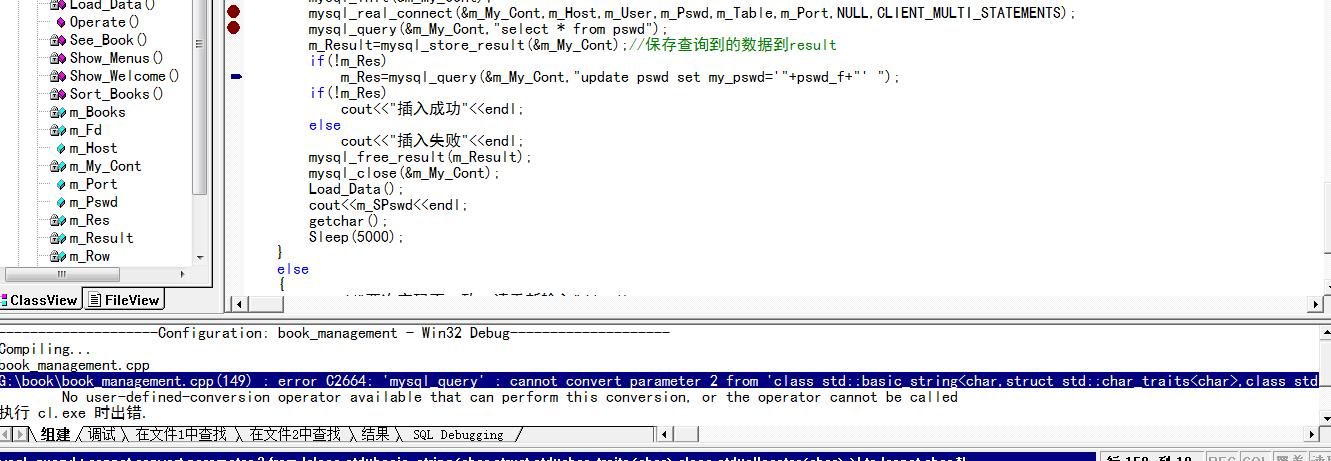The width and height of the screenshot is (1331, 461).
Task: Open the 结果 output tab
Action: [375, 434]
